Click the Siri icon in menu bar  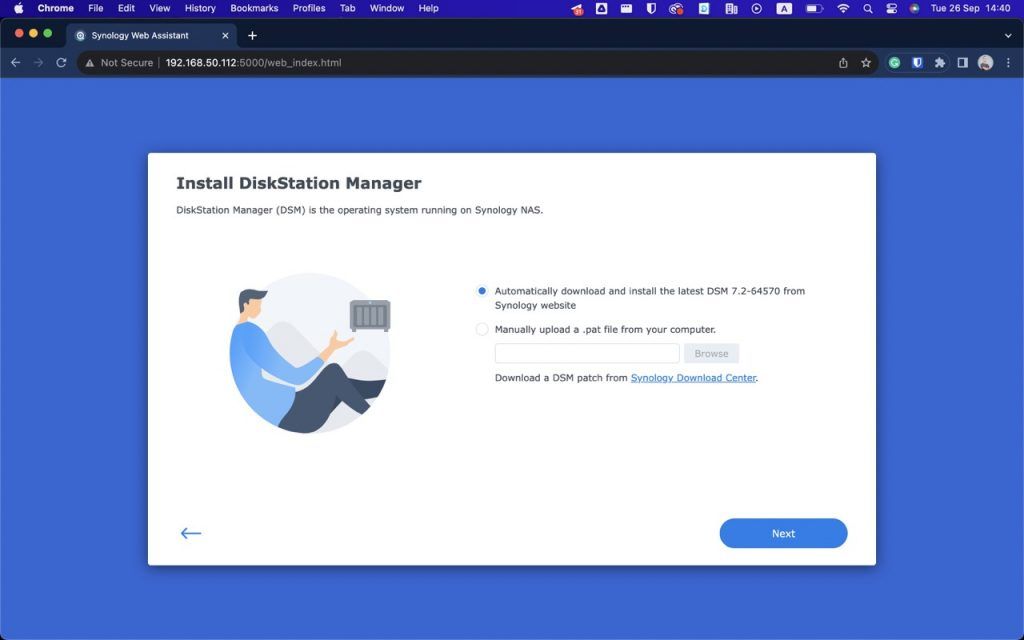click(x=914, y=8)
